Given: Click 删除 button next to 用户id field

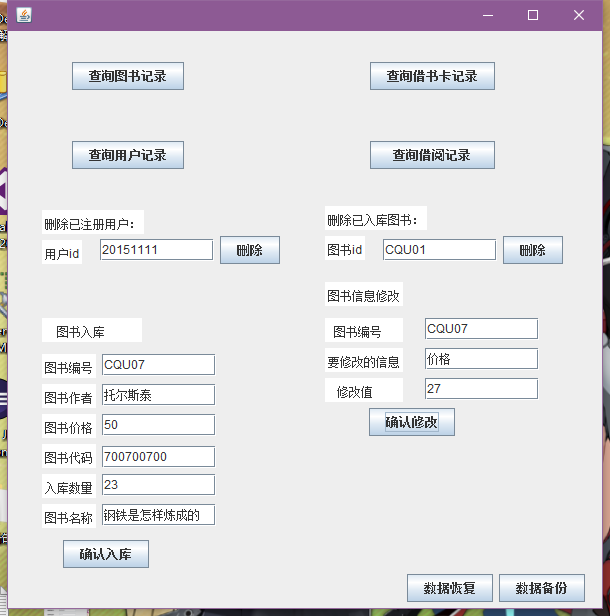Looking at the screenshot, I should coord(250,250).
